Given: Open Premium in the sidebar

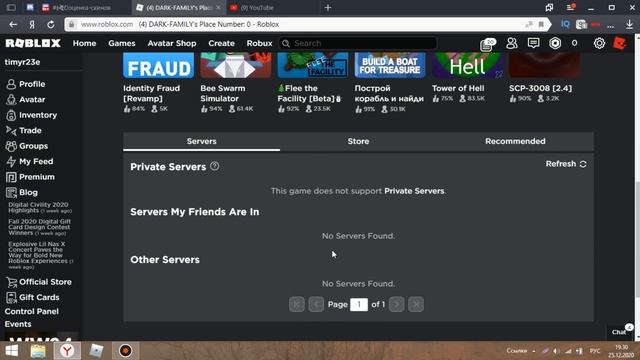Looking at the screenshot, I should [30, 177].
